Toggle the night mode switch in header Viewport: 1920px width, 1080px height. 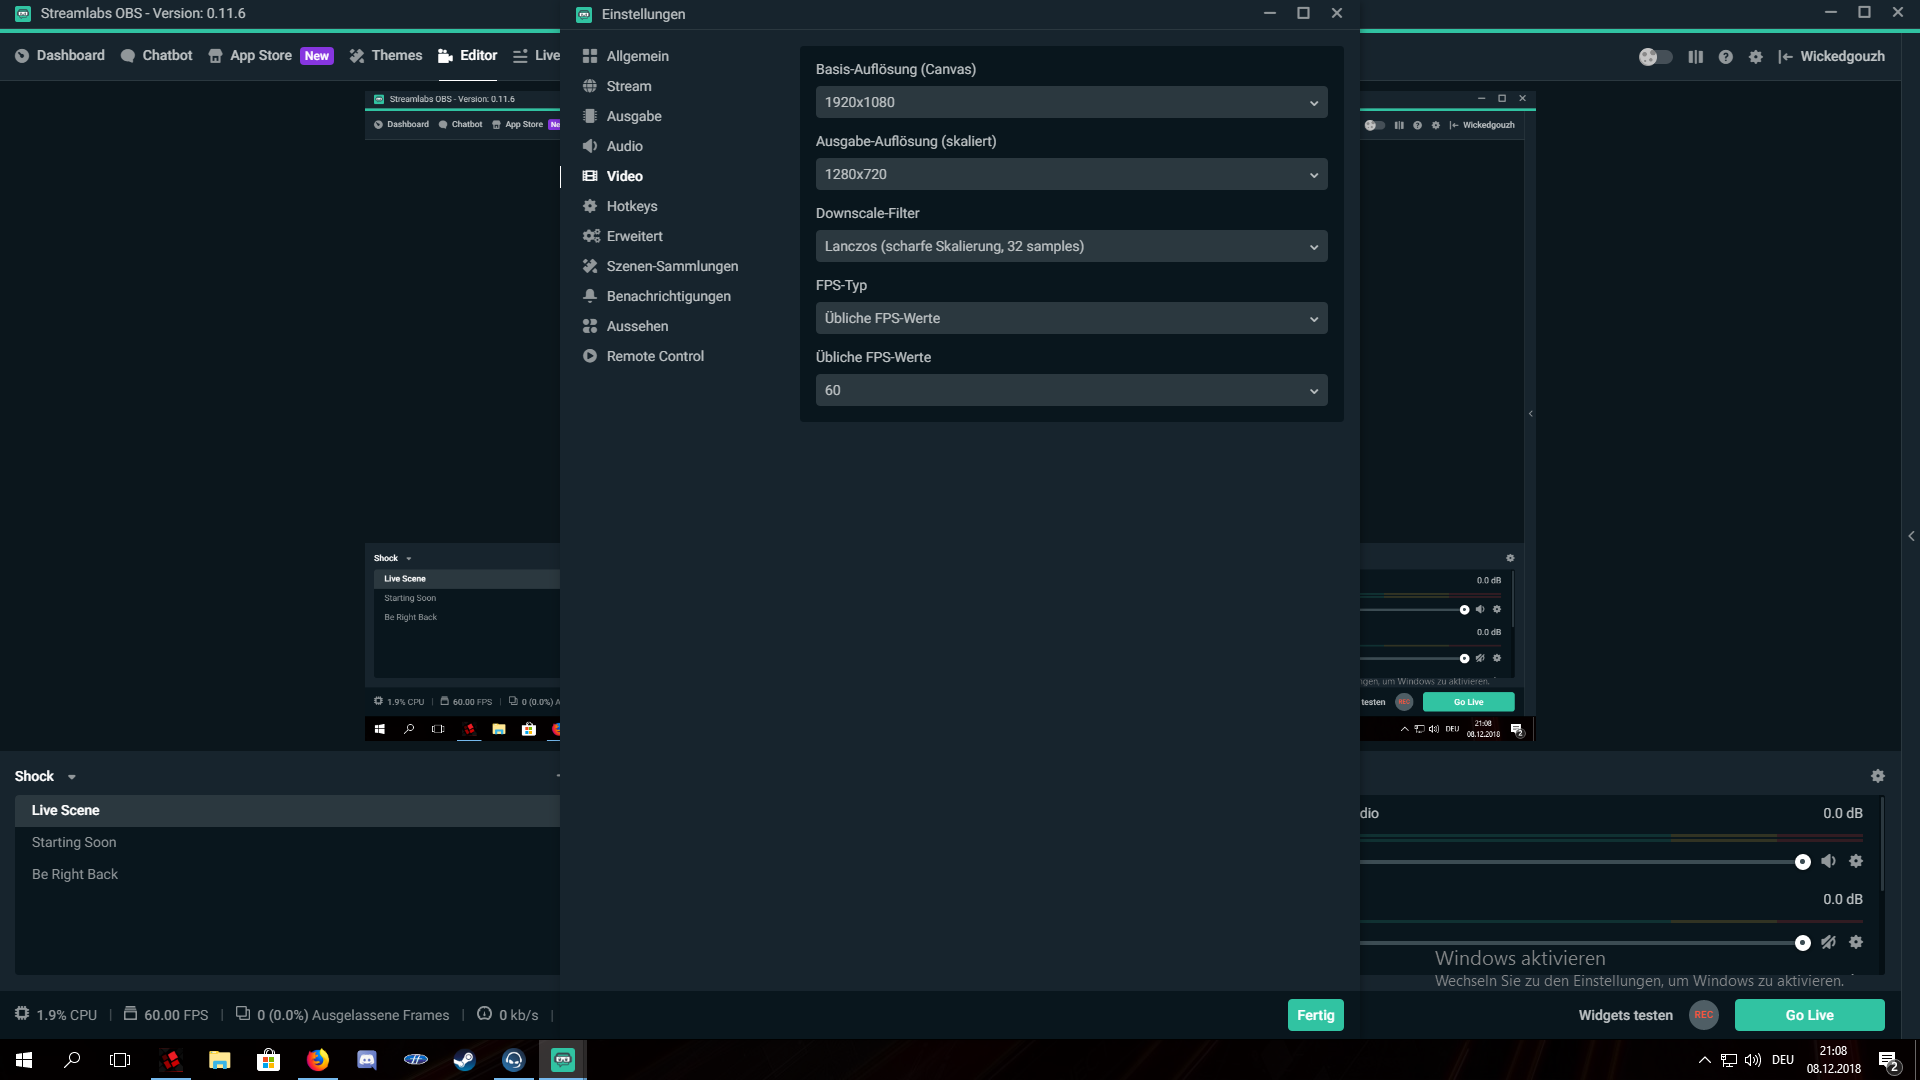click(1655, 57)
